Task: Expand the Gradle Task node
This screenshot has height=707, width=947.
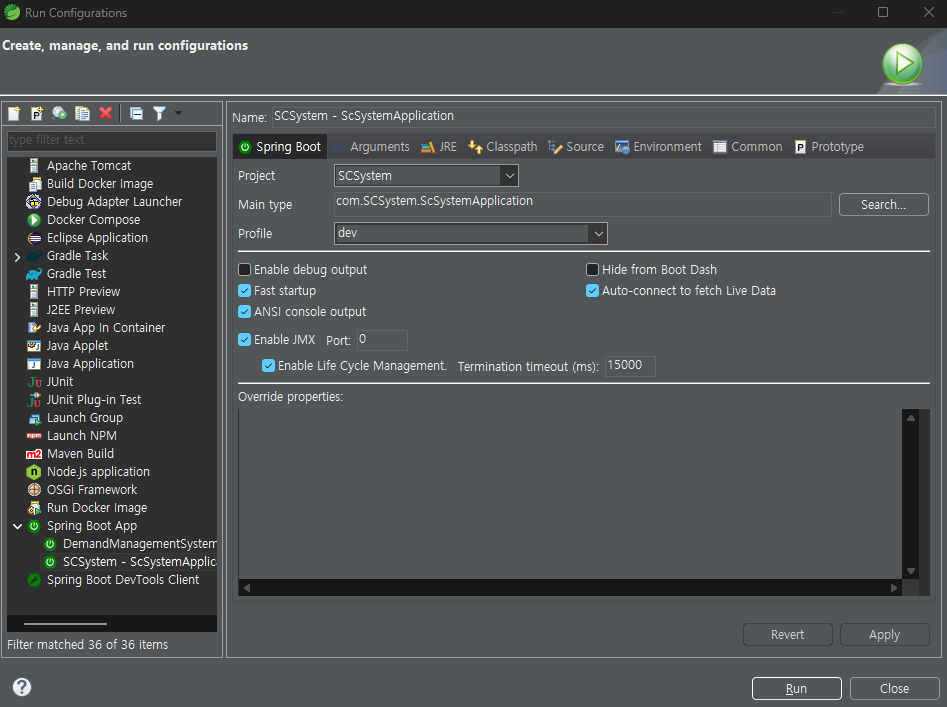Action: pos(17,257)
